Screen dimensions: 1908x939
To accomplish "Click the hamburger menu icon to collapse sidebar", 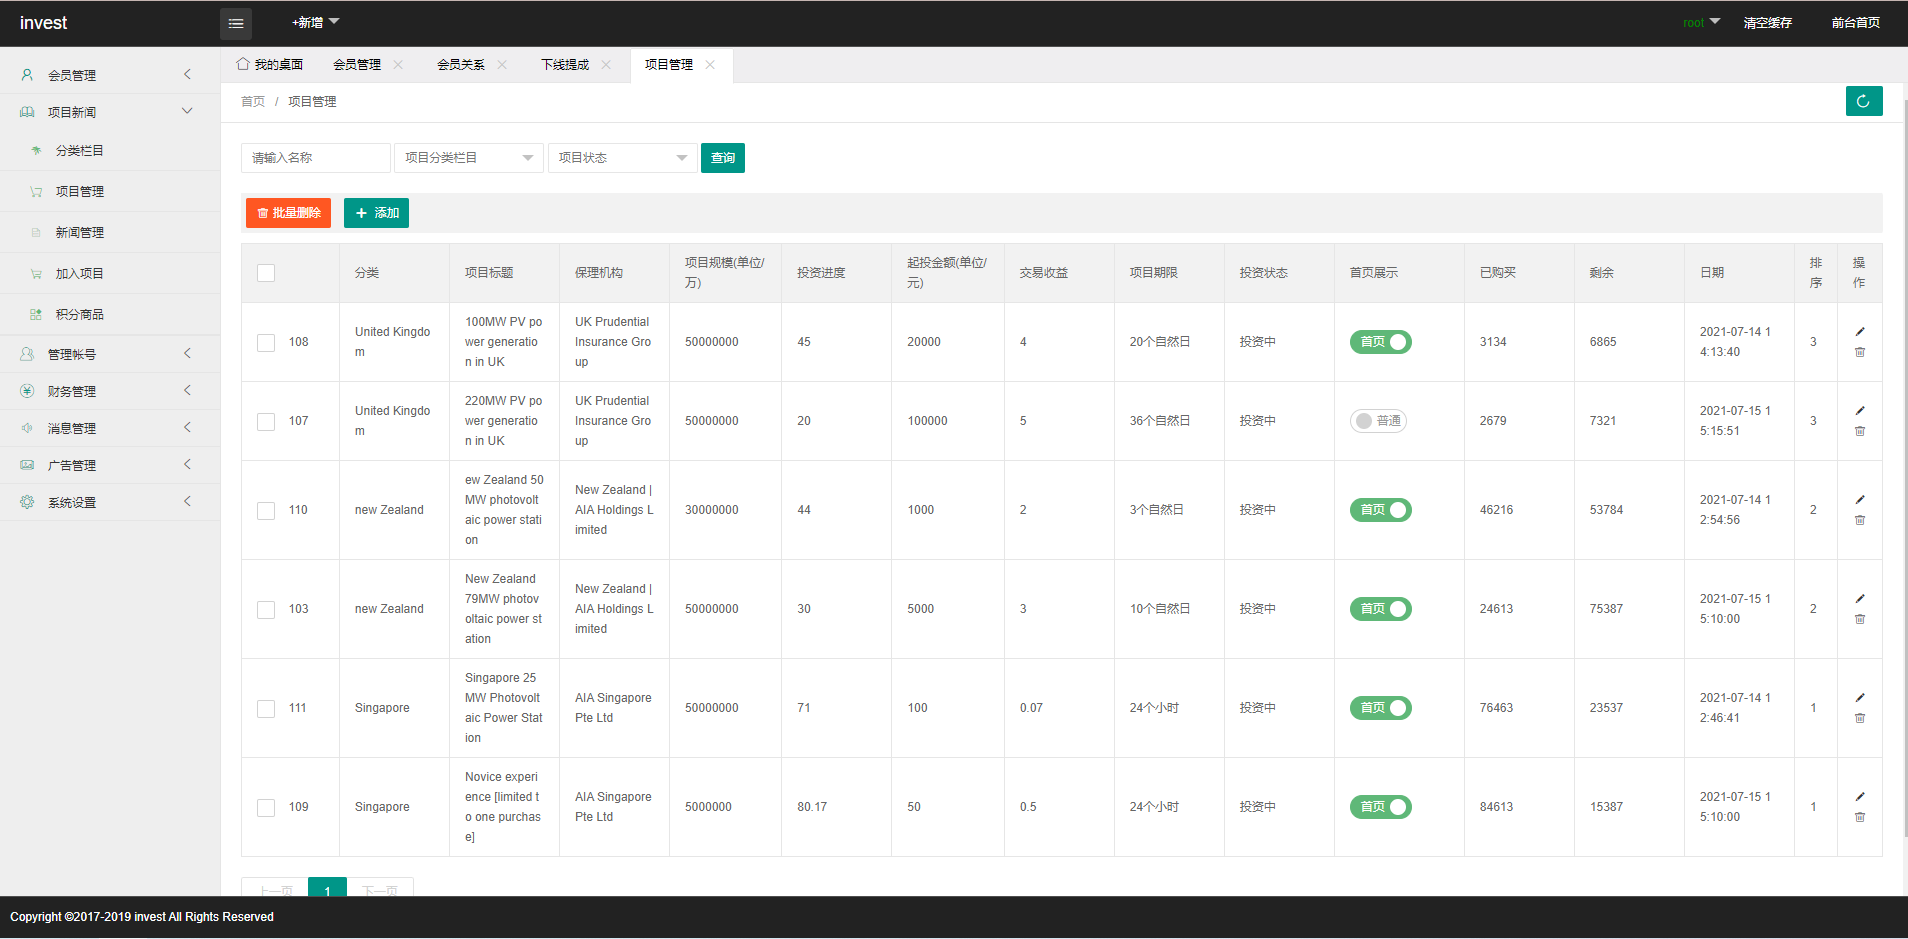I will pyautogui.click(x=236, y=23).
